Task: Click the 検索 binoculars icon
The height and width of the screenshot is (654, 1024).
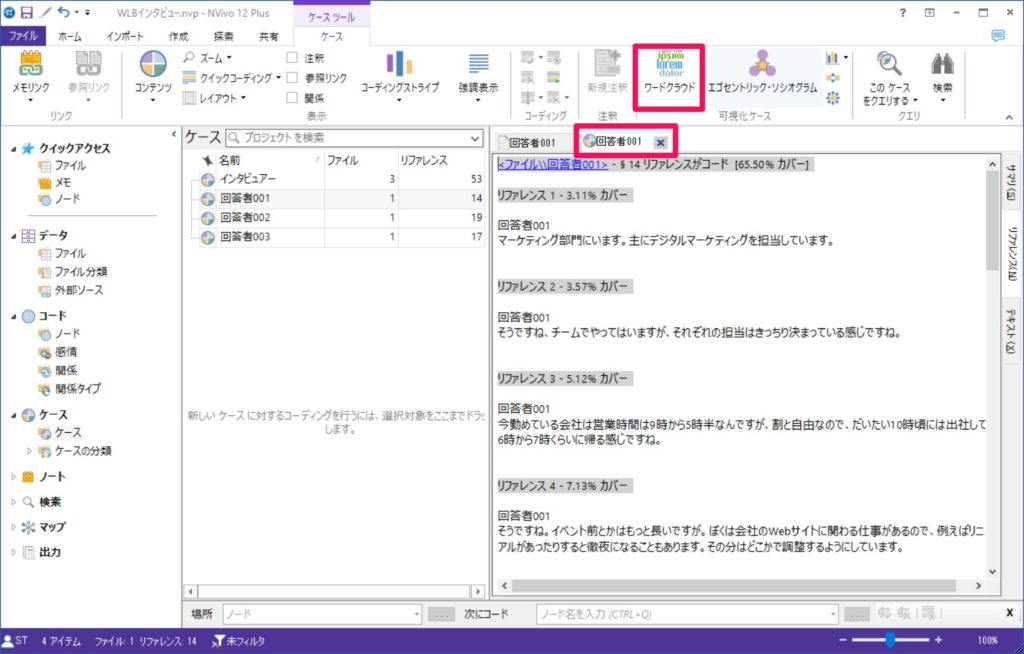Action: coord(942,66)
